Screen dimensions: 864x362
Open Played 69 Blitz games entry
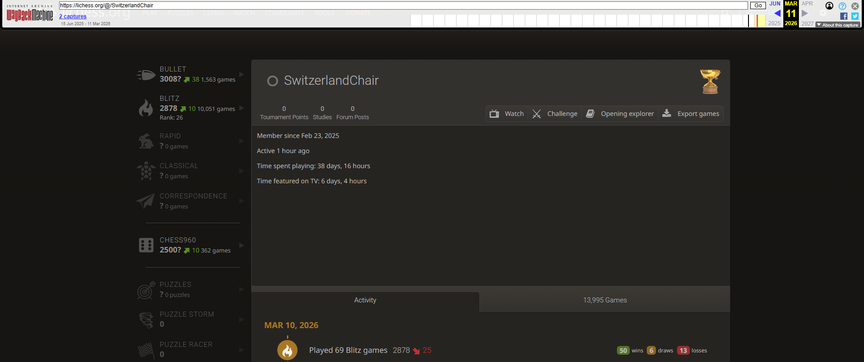tap(348, 350)
